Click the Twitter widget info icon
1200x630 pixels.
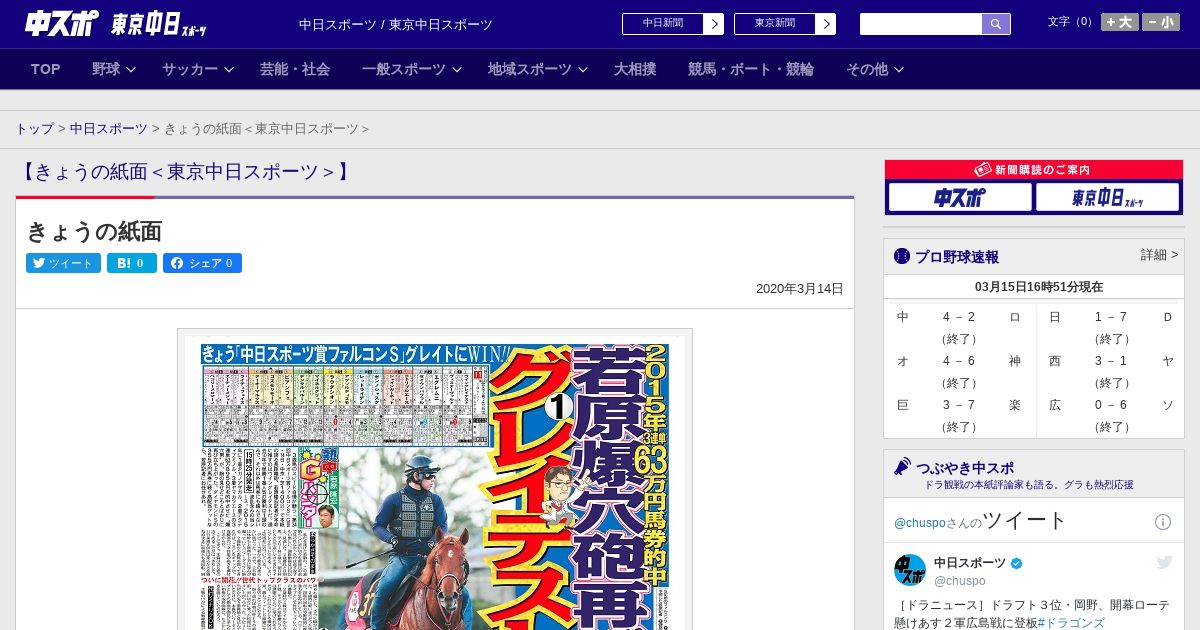pos(1163,522)
